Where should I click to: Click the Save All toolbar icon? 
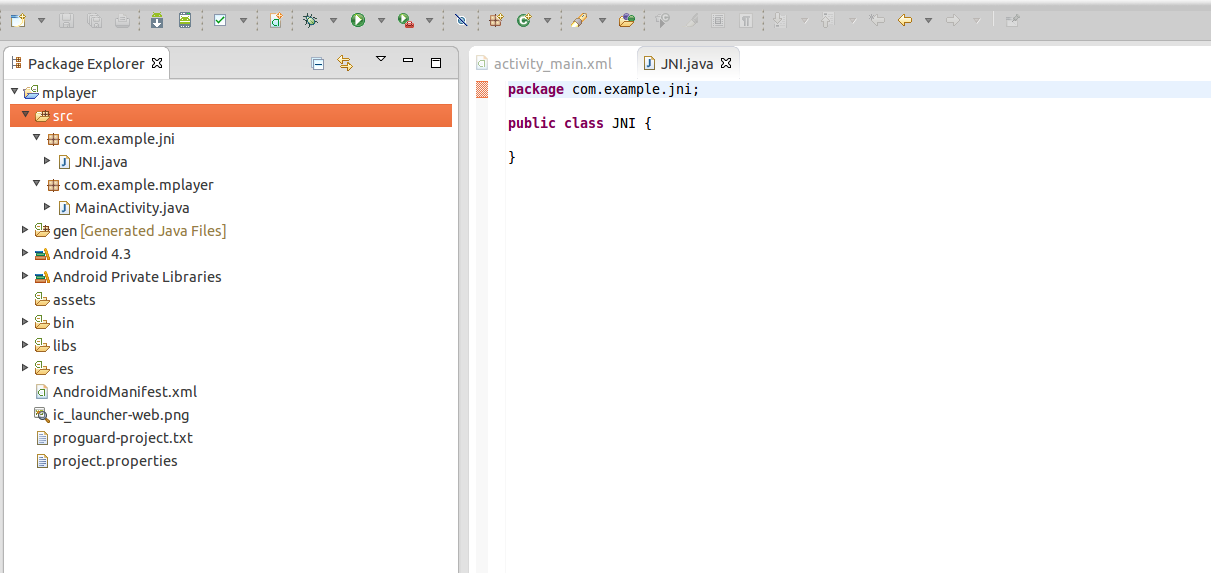[94, 20]
